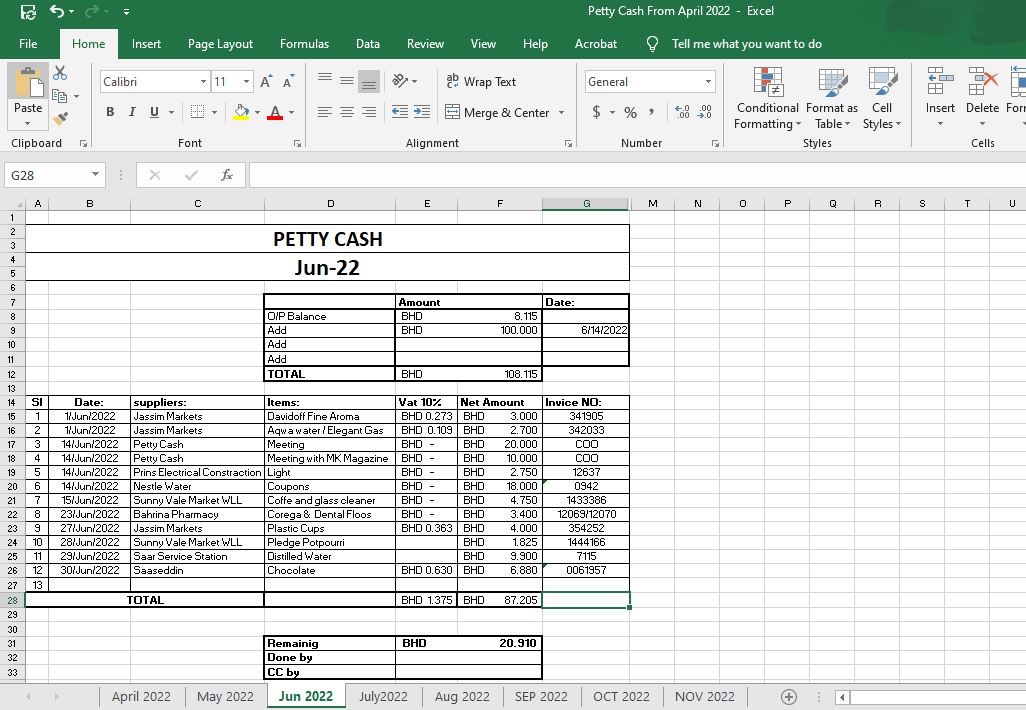Screen dimensions: 1026x710
Task: Click Tell me what you want to do
Action: click(747, 44)
